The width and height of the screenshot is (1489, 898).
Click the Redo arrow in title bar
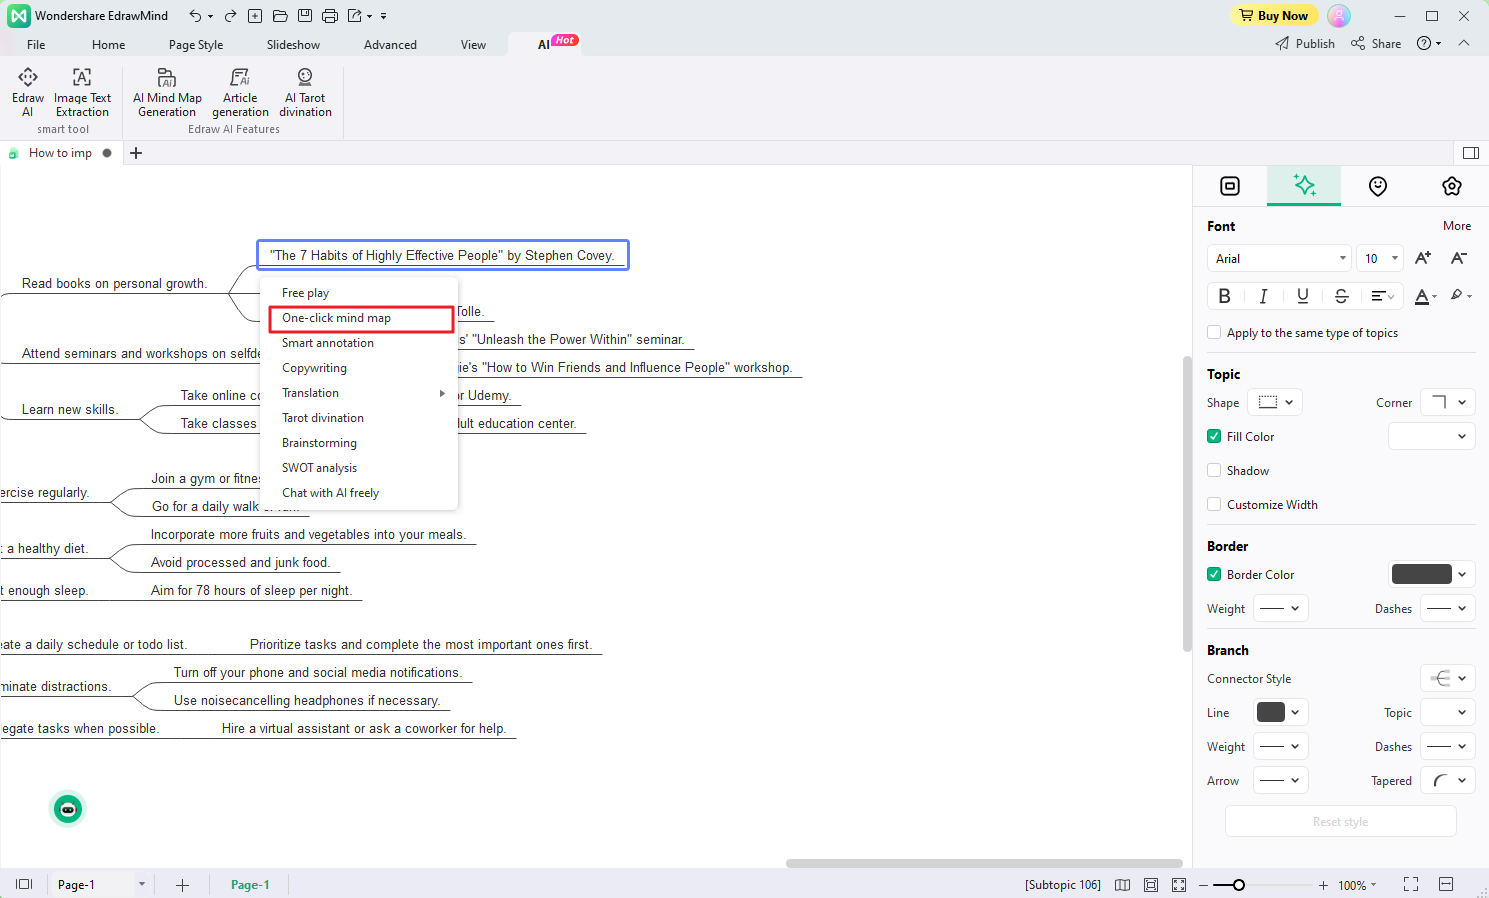[230, 16]
